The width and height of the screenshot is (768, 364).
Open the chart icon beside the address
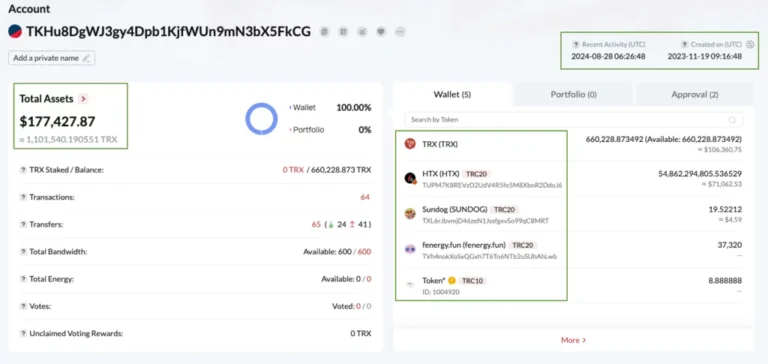(362, 32)
